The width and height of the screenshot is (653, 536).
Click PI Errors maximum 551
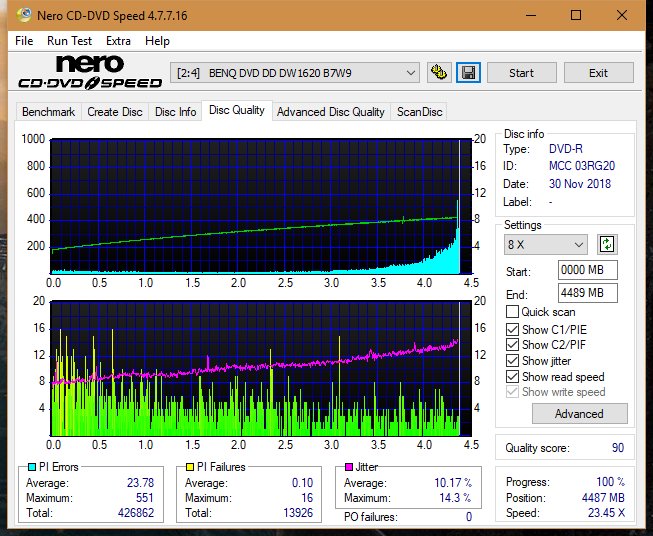[x=145, y=498]
